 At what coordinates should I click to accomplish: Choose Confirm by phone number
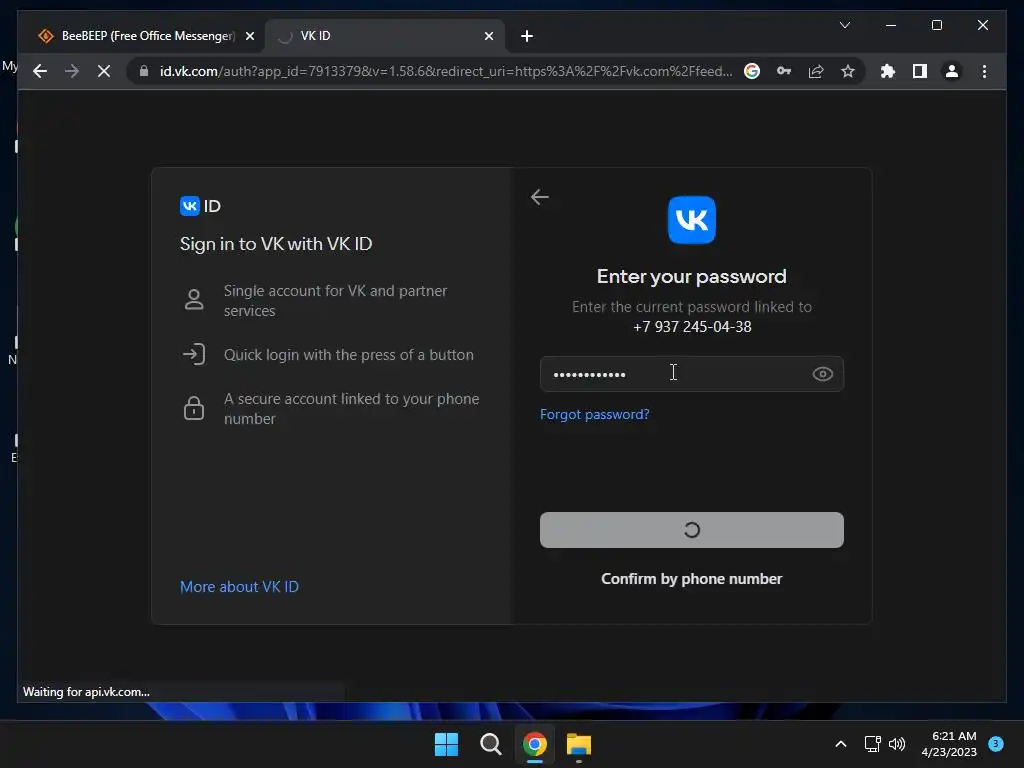click(692, 579)
